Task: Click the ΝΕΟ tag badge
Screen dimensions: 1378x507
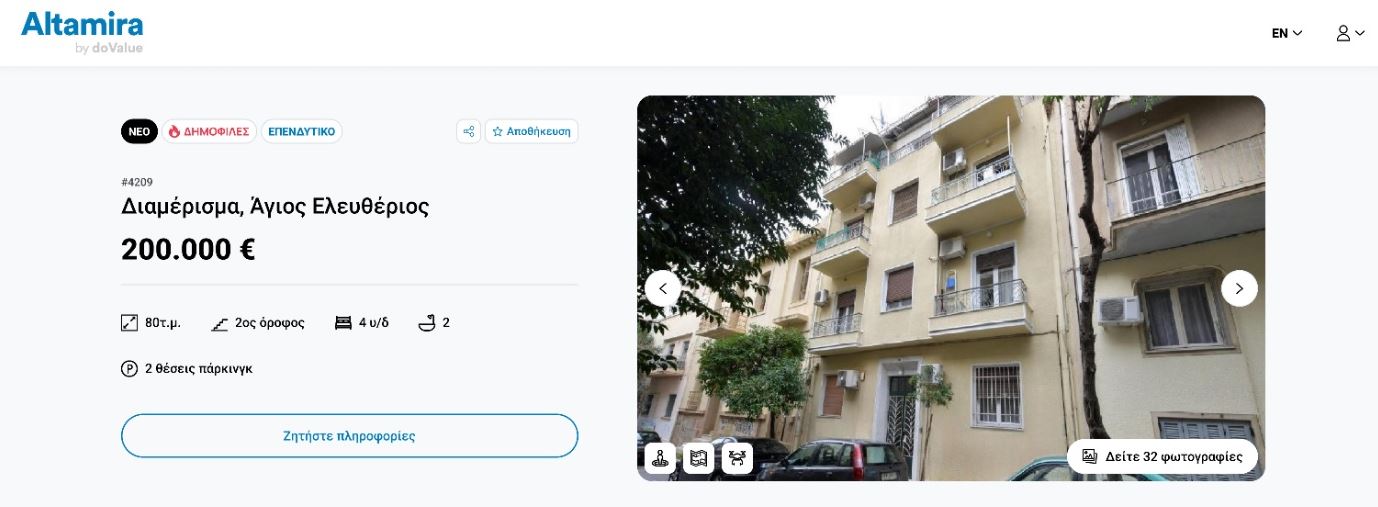Action: 139,131
